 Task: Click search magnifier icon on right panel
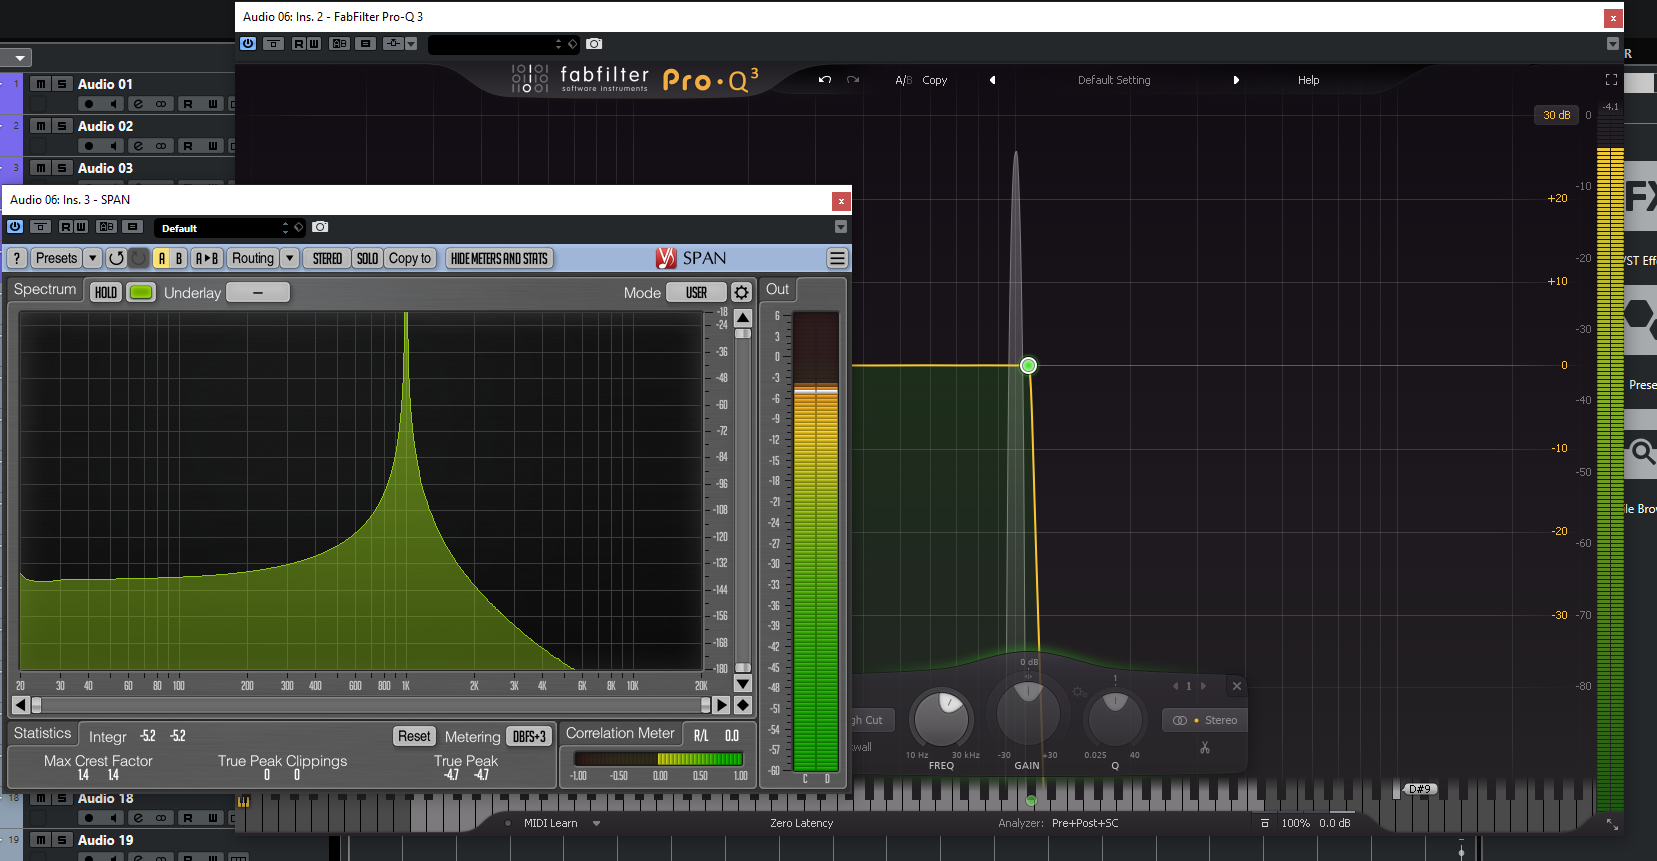[x=1642, y=452]
